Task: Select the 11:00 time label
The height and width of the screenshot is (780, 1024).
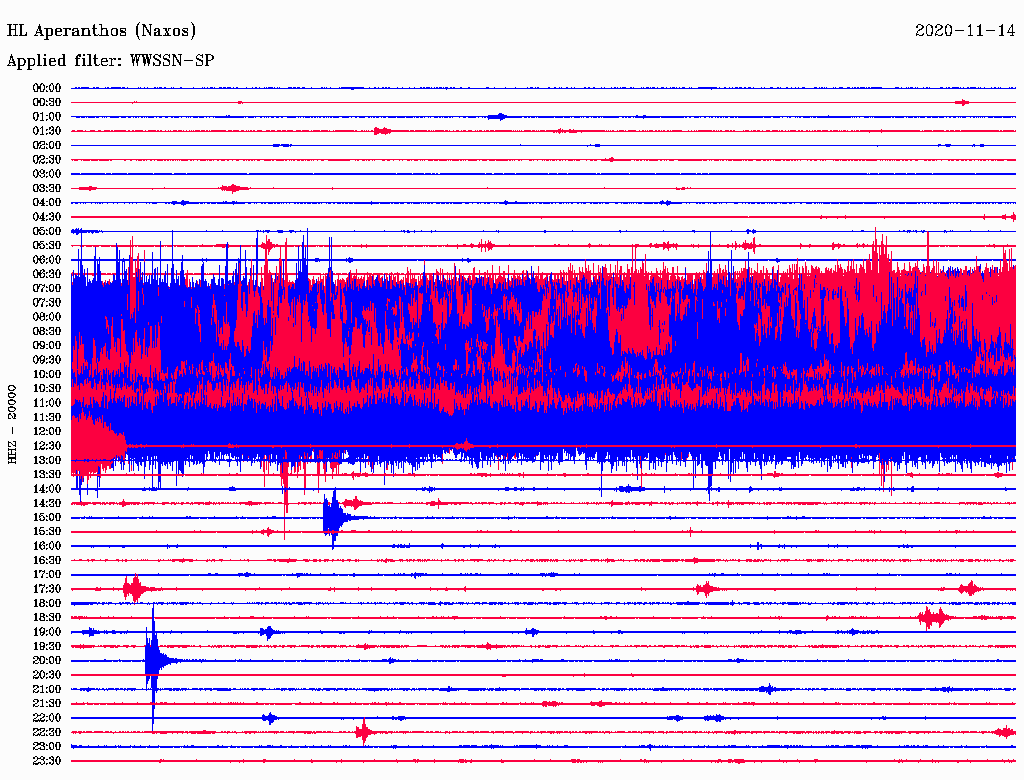Action: (x=47, y=403)
